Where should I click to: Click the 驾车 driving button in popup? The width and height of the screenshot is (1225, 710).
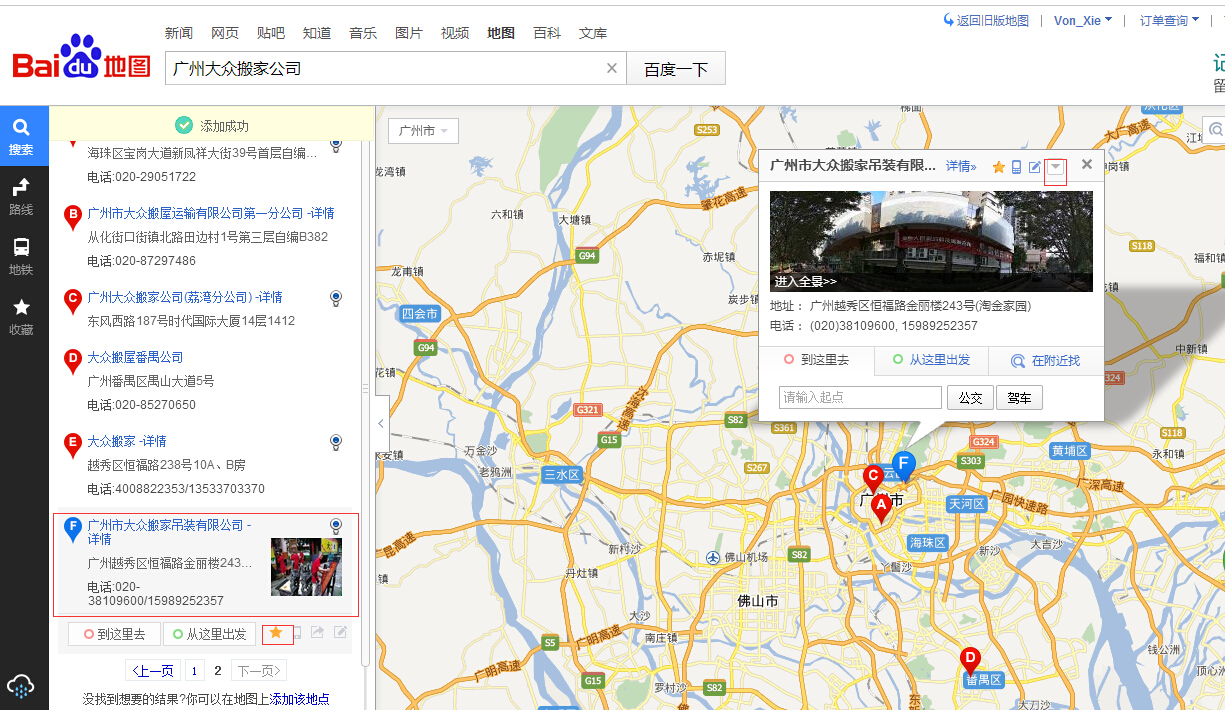pyautogui.click(x=1019, y=398)
